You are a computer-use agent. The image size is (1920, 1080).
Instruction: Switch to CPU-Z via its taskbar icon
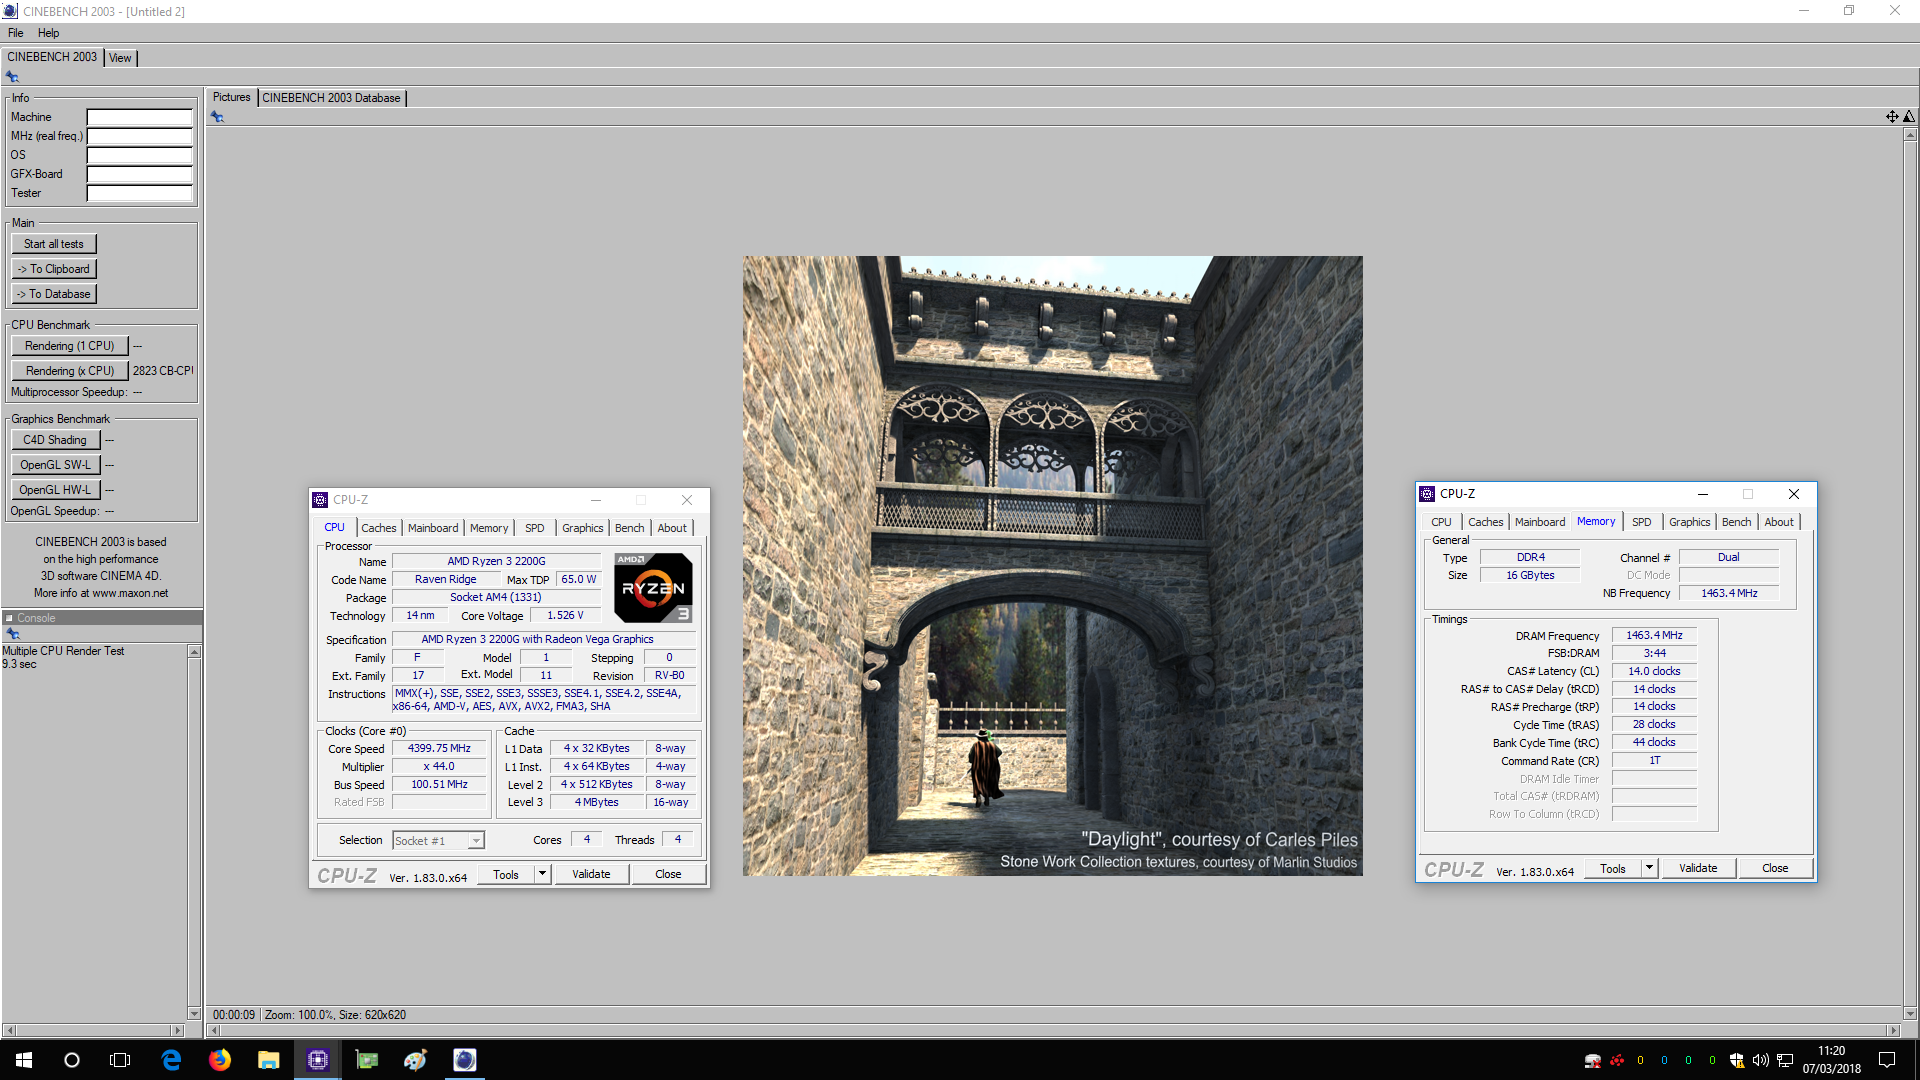click(318, 1060)
